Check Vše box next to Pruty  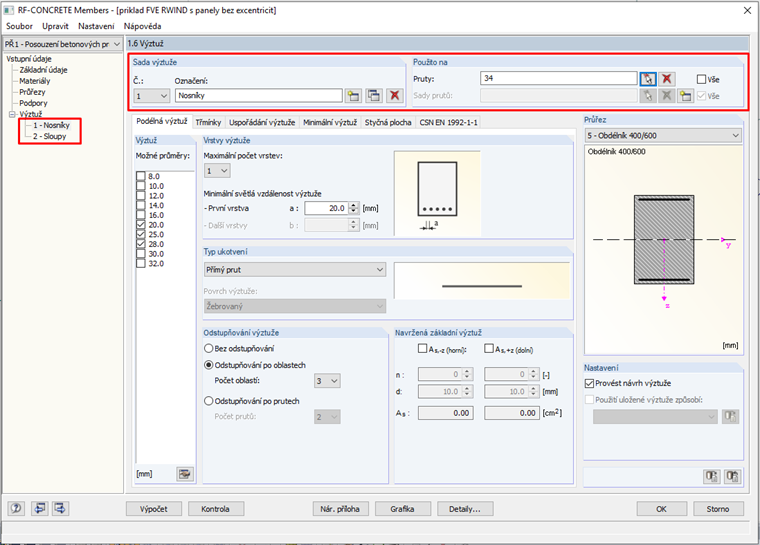[x=701, y=79]
